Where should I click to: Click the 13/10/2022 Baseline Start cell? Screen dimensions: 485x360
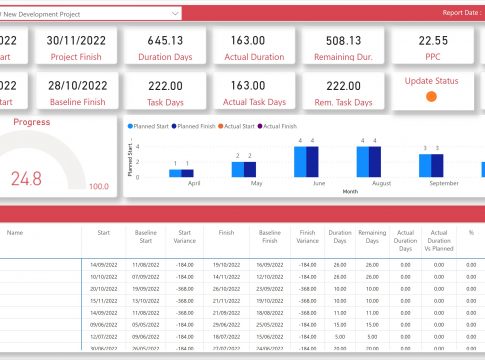(146, 301)
